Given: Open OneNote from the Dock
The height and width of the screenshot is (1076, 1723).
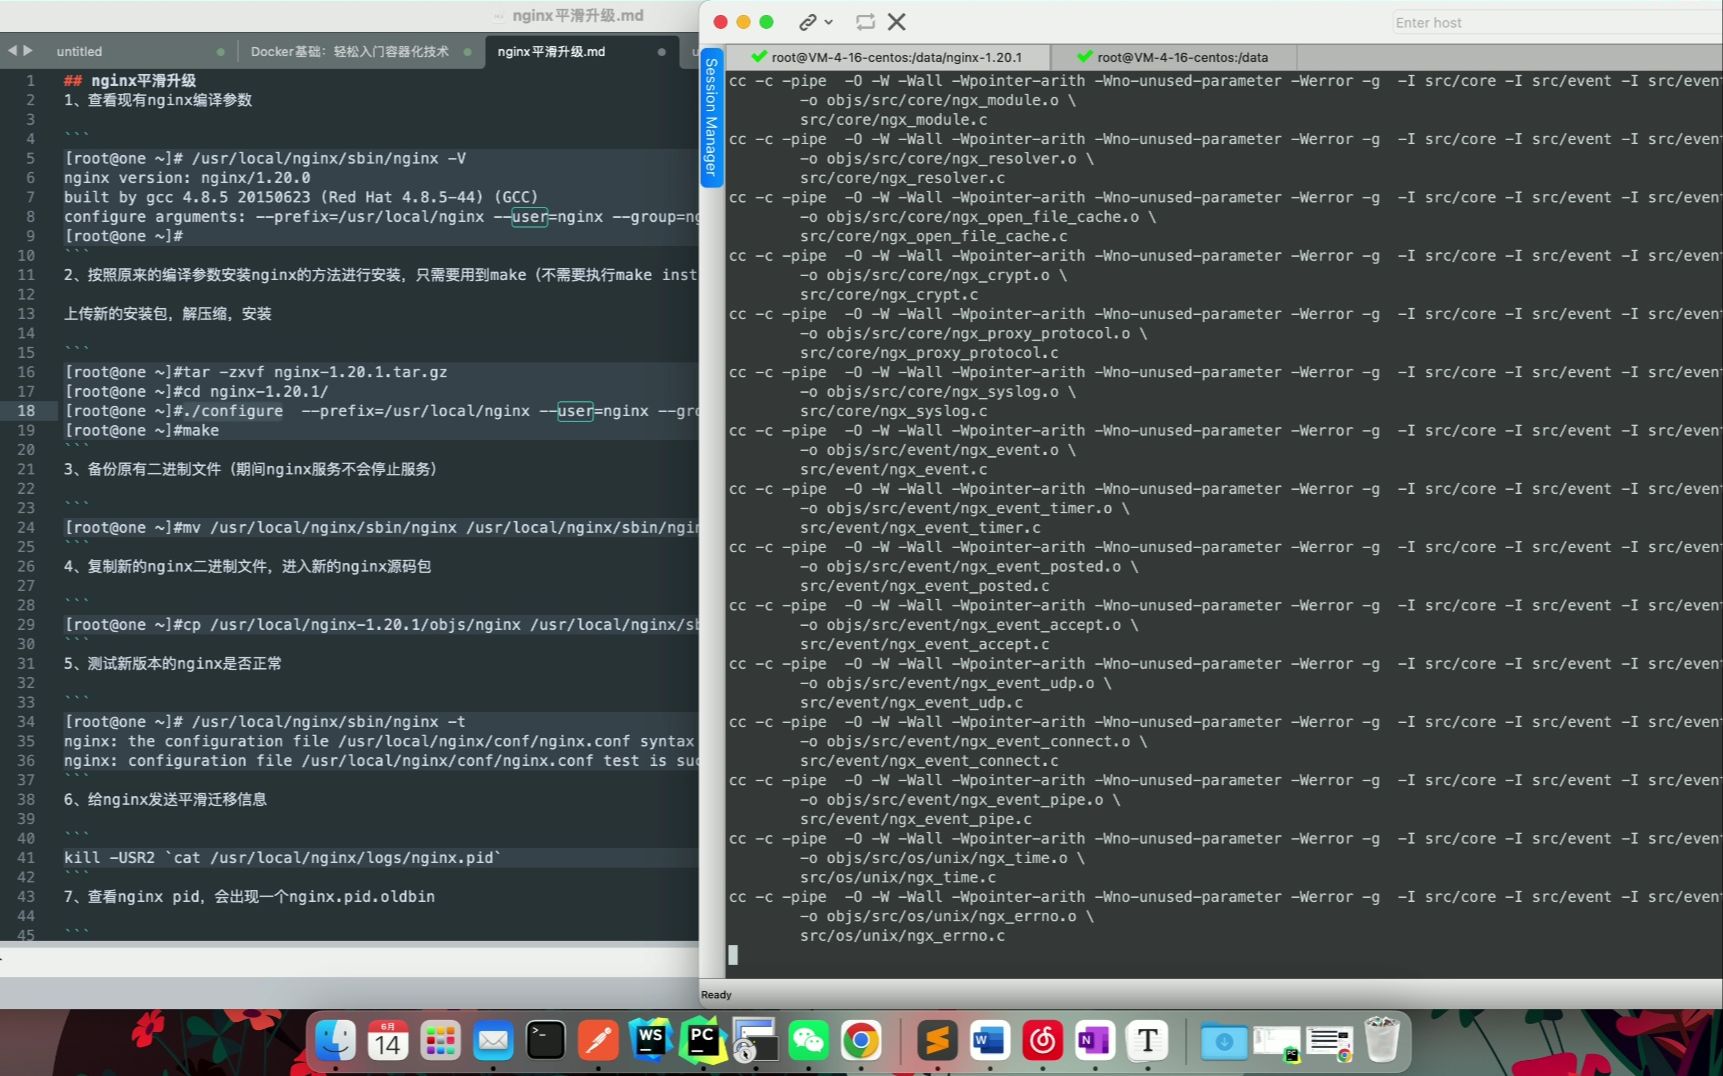Looking at the screenshot, I should click(1095, 1041).
